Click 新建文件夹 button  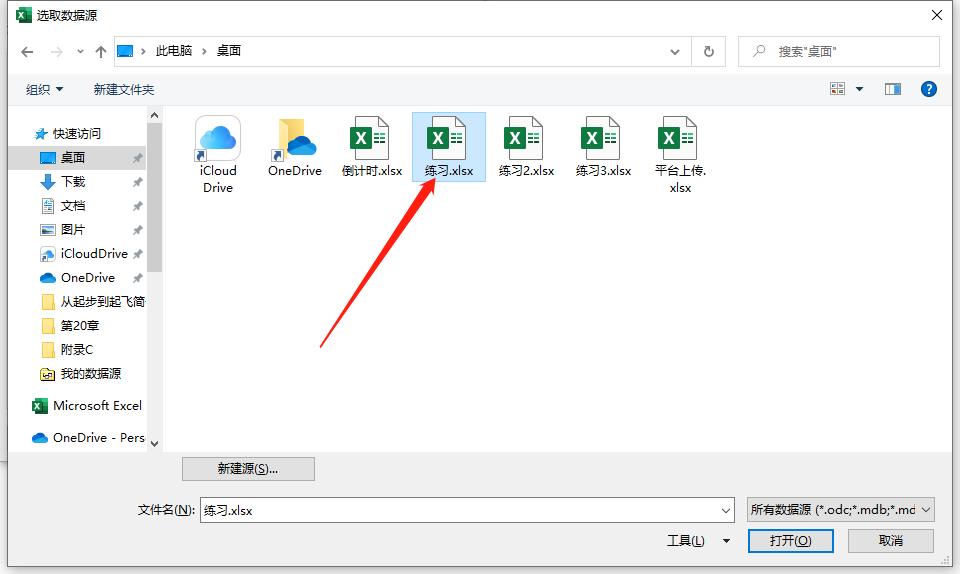tap(124, 89)
